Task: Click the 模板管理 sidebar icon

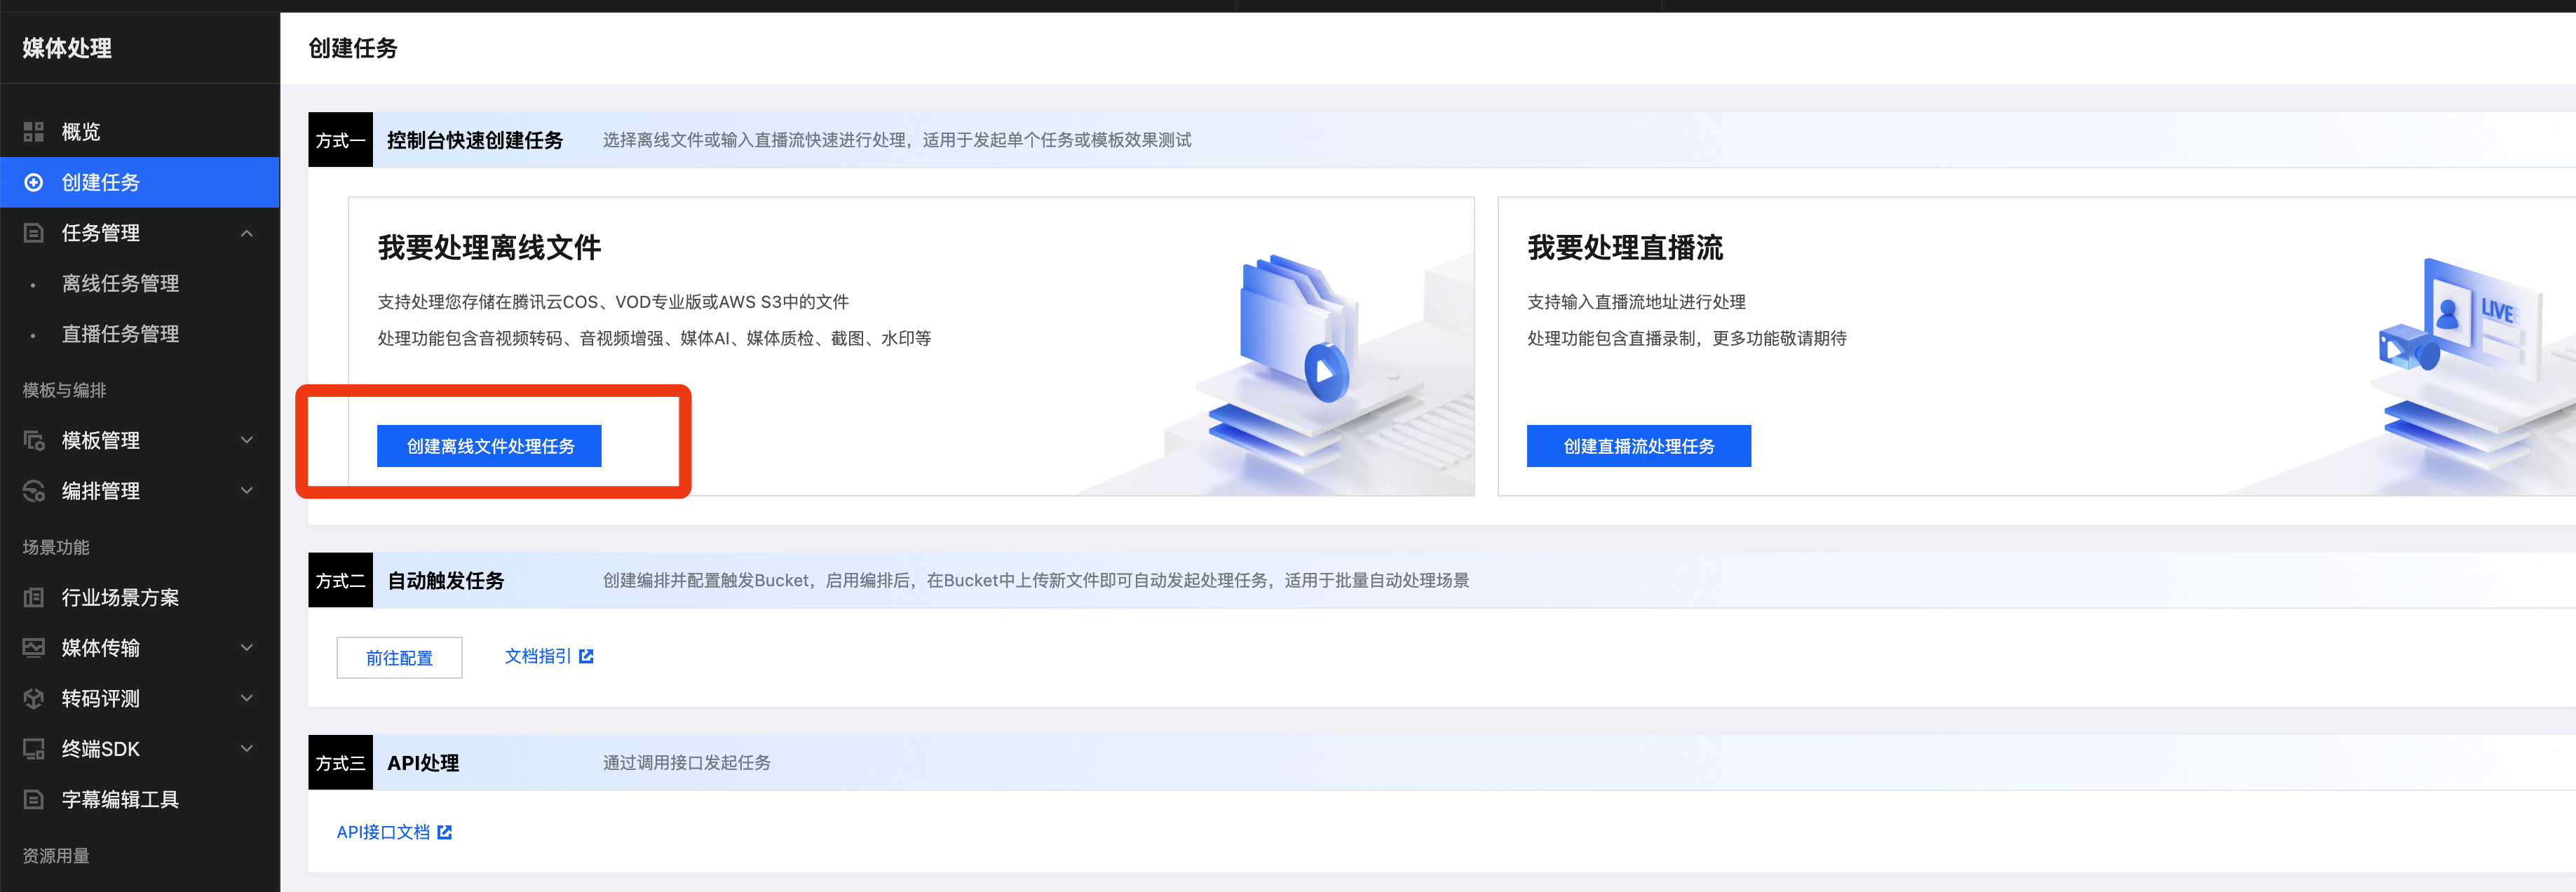Action: coord(33,440)
